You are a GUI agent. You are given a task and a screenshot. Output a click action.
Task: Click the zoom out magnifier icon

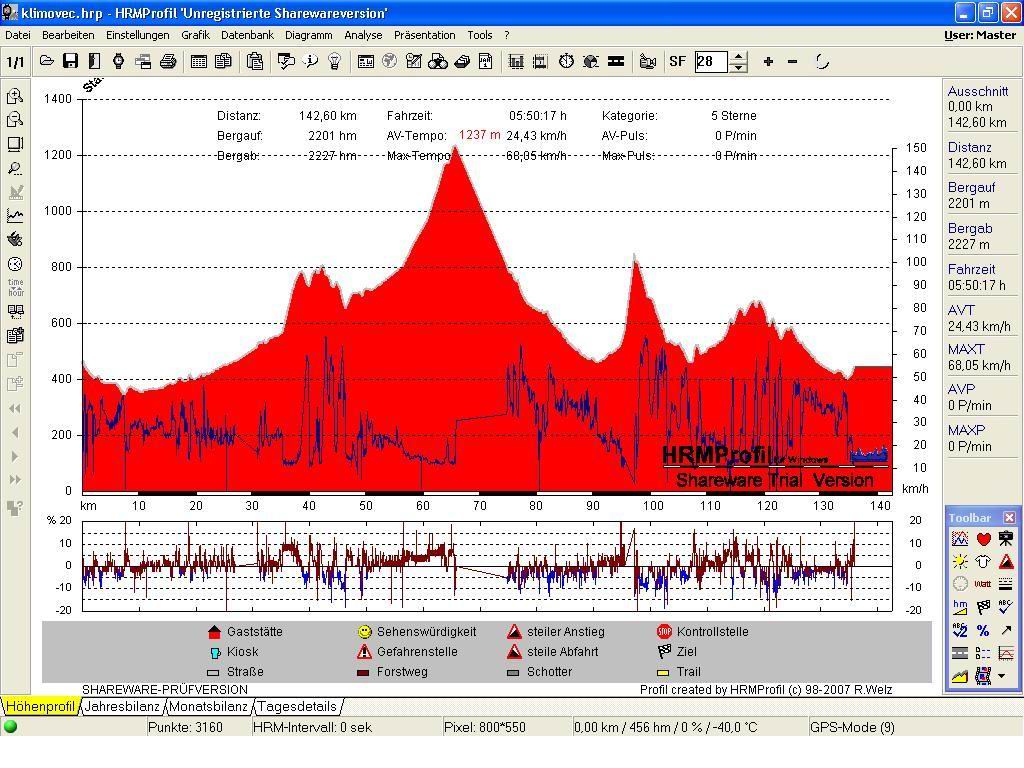point(15,120)
